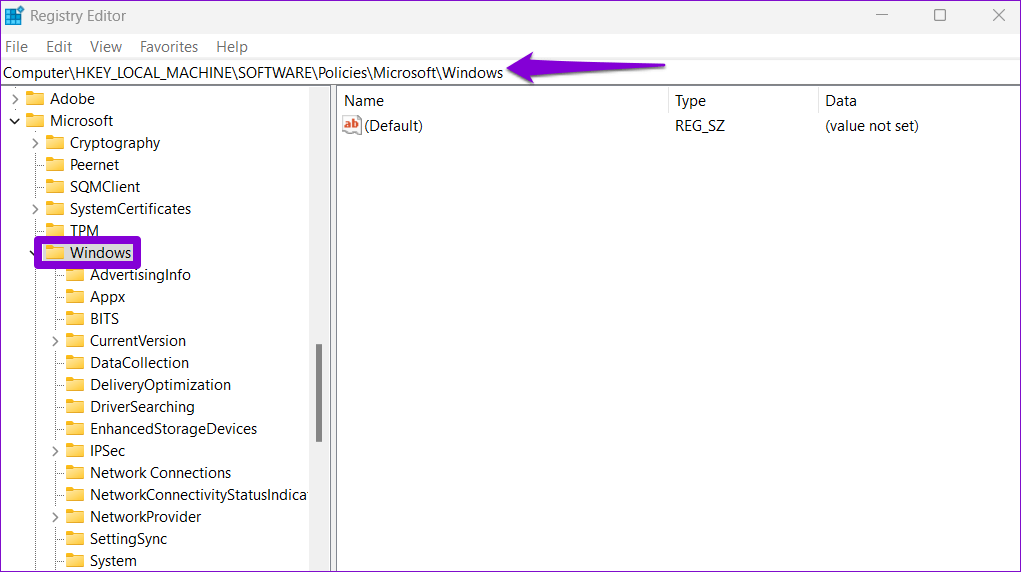
Task: Click the IPSec folder icon
Action: click(75, 451)
